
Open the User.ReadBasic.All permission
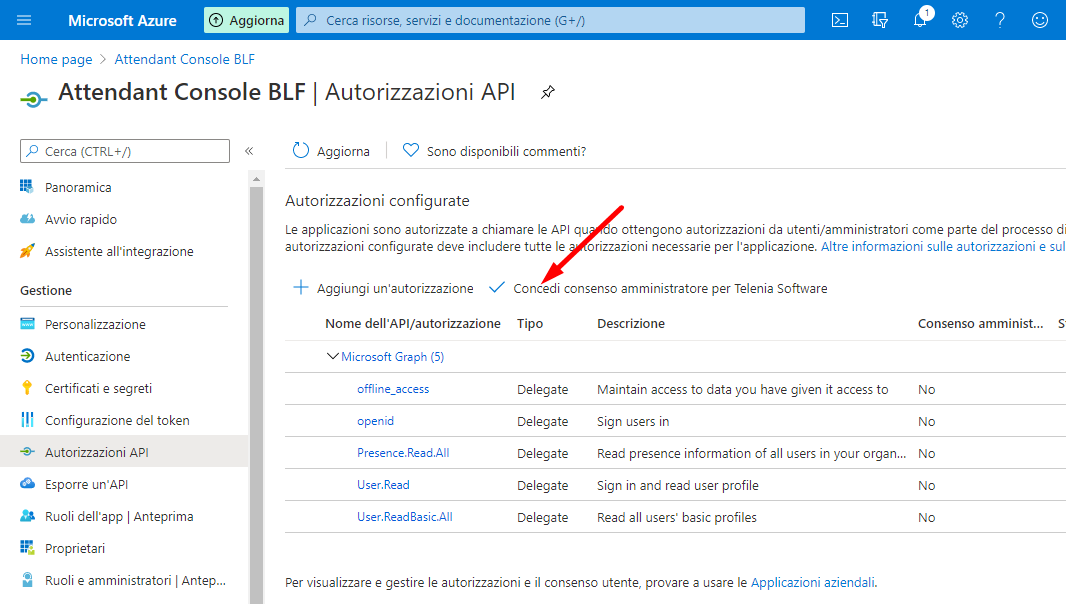tap(405, 516)
